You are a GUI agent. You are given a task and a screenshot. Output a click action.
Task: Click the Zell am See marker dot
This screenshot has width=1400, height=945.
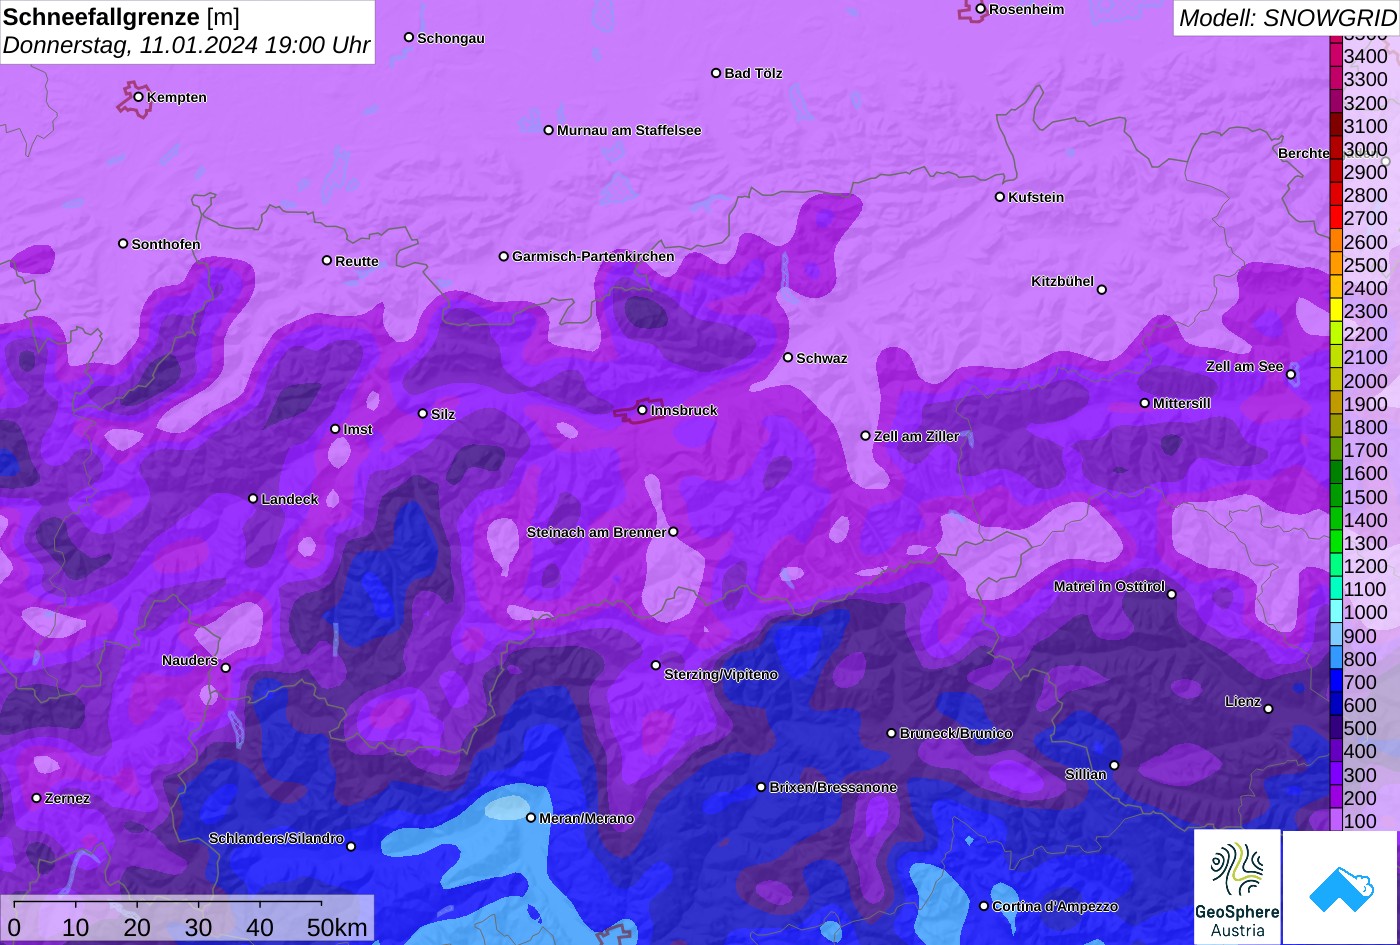tap(1291, 375)
